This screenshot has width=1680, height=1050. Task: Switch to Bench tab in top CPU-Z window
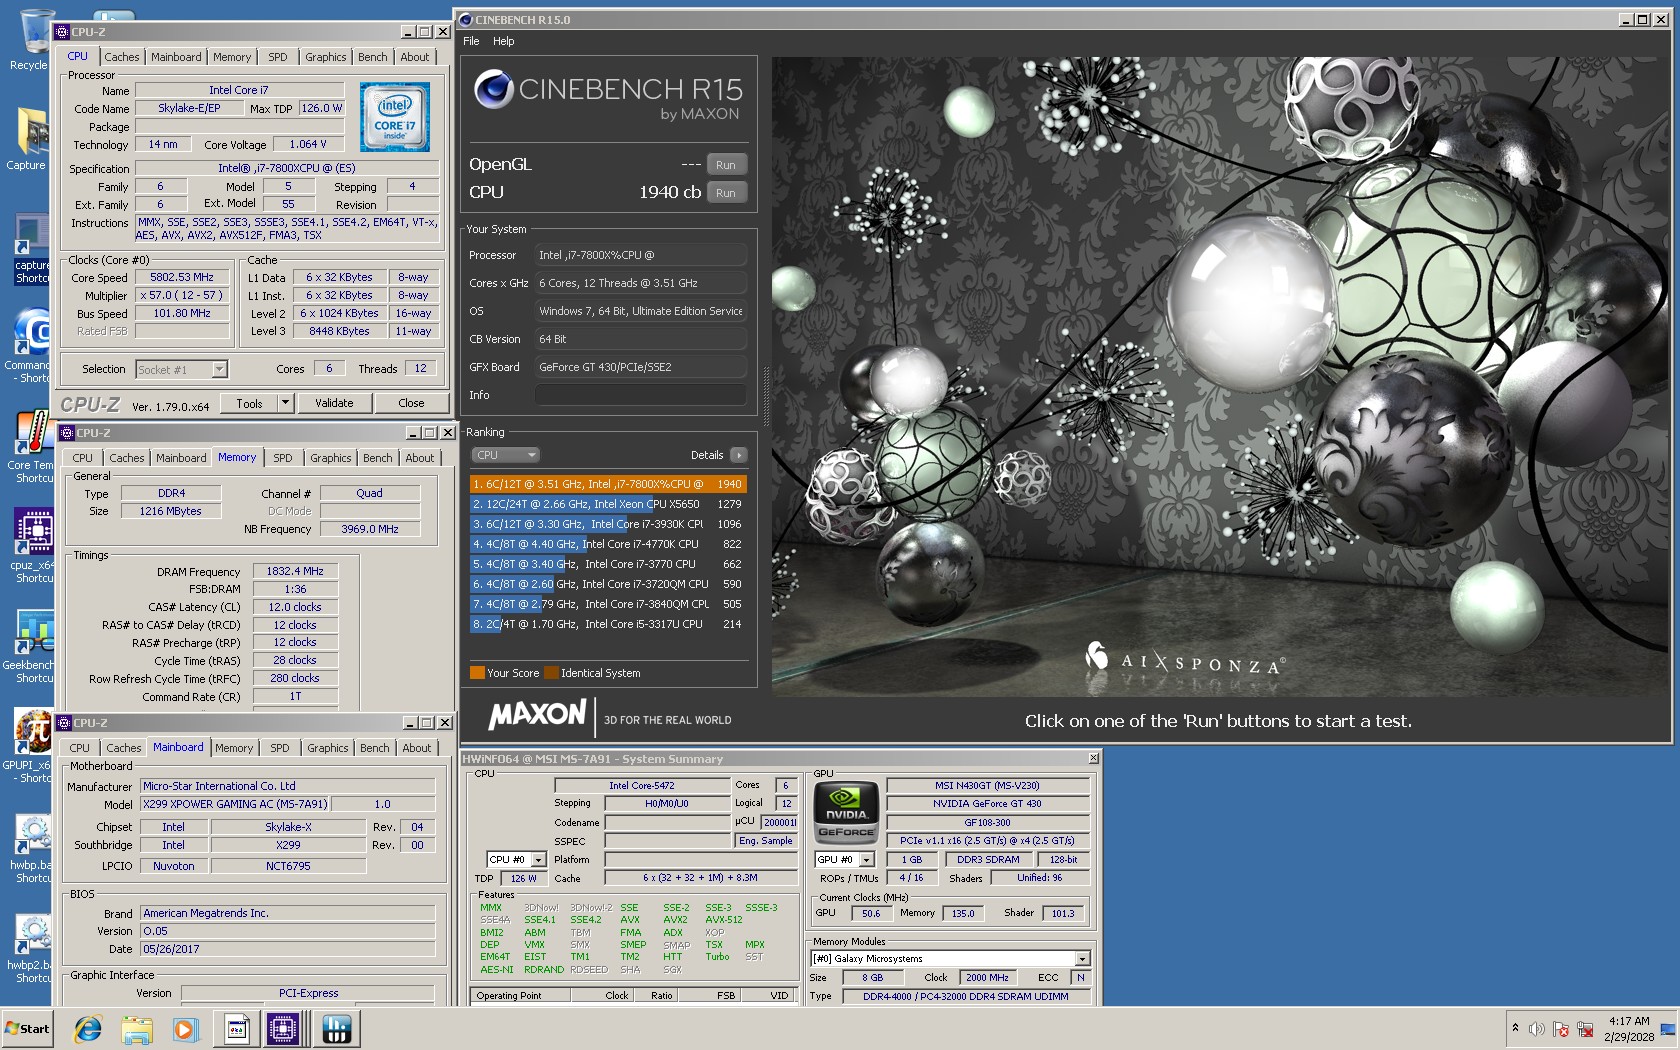pyautogui.click(x=373, y=57)
